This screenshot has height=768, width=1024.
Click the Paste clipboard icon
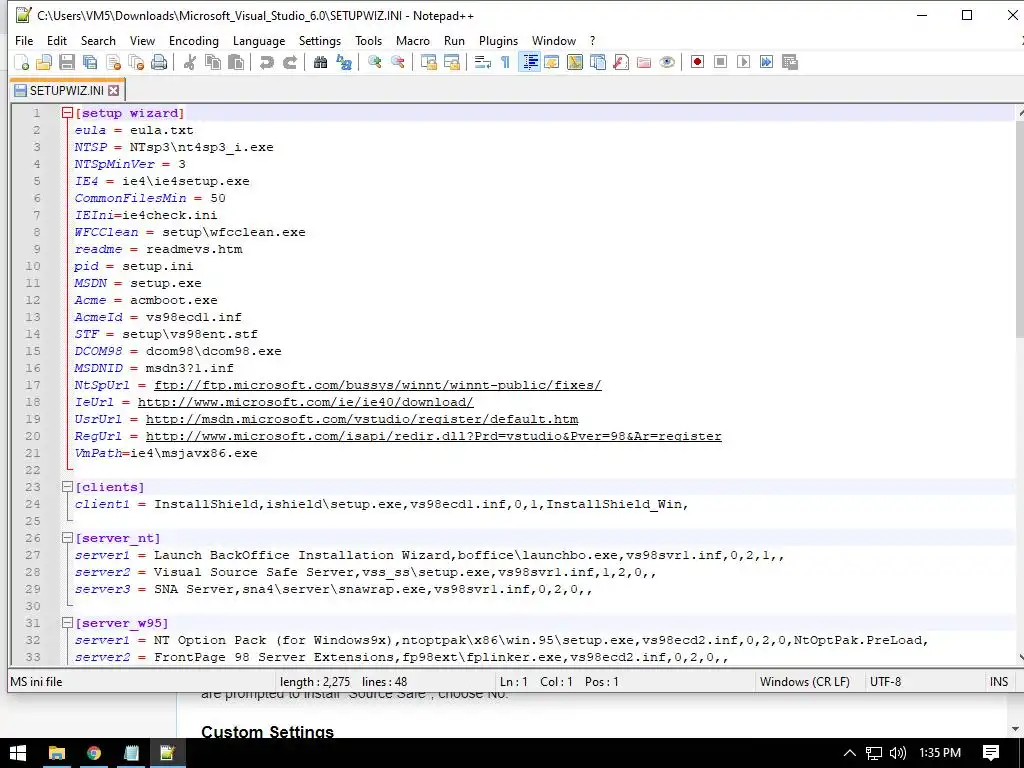coord(236,62)
